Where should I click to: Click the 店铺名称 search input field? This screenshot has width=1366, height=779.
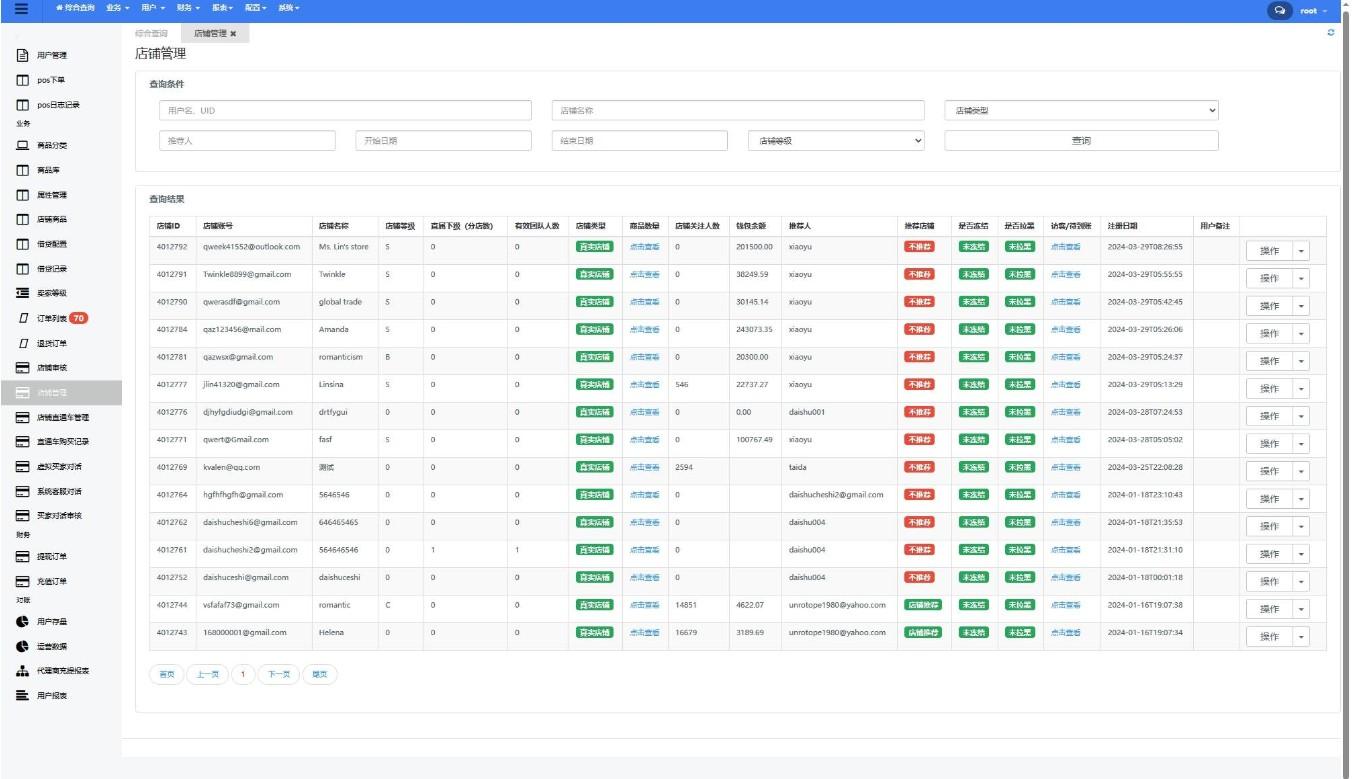pos(738,110)
